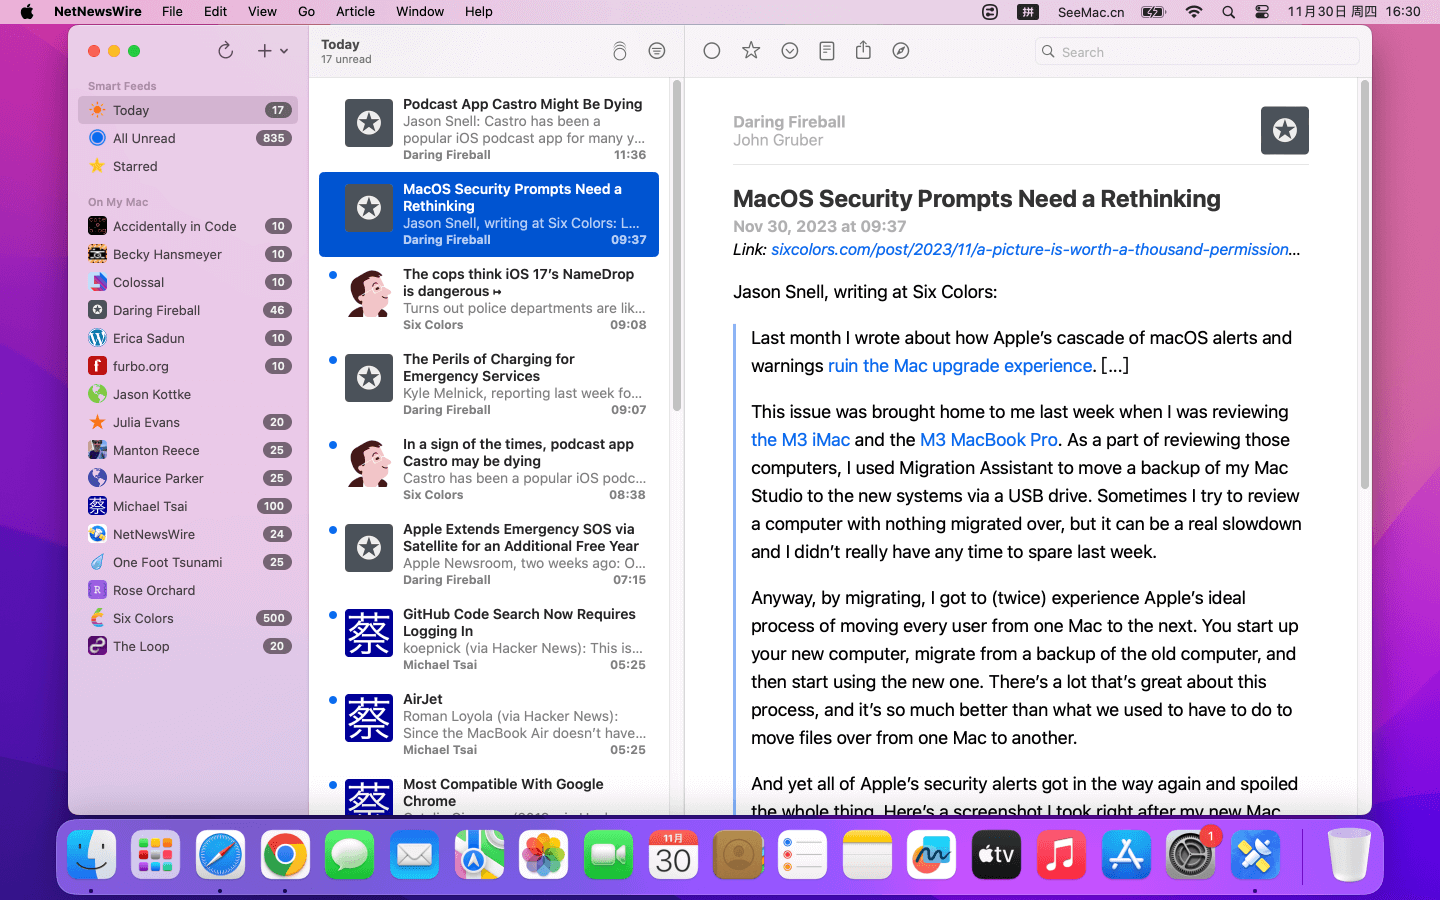Open Wi-Fi status in the menu bar
Screen dimensions: 1440x900
pyautogui.click(x=1194, y=12)
